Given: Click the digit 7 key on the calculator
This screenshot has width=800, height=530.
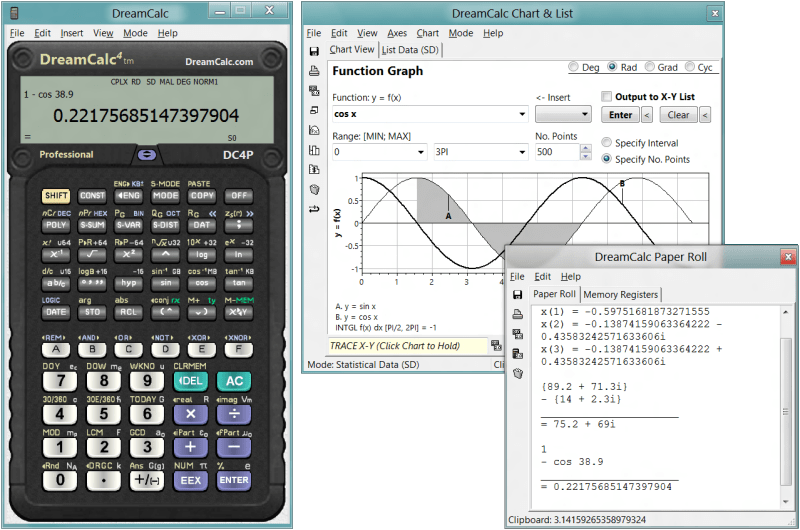Looking at the screenshot, I should 60,381.
